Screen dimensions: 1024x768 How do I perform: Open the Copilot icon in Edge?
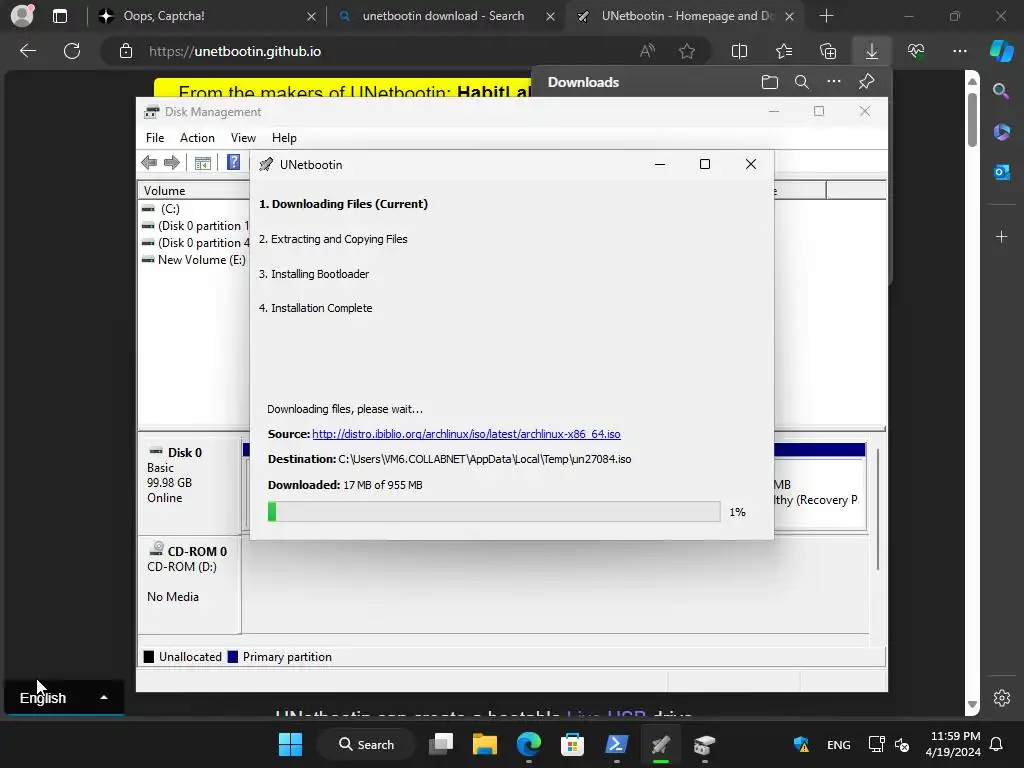(1002, 51)
